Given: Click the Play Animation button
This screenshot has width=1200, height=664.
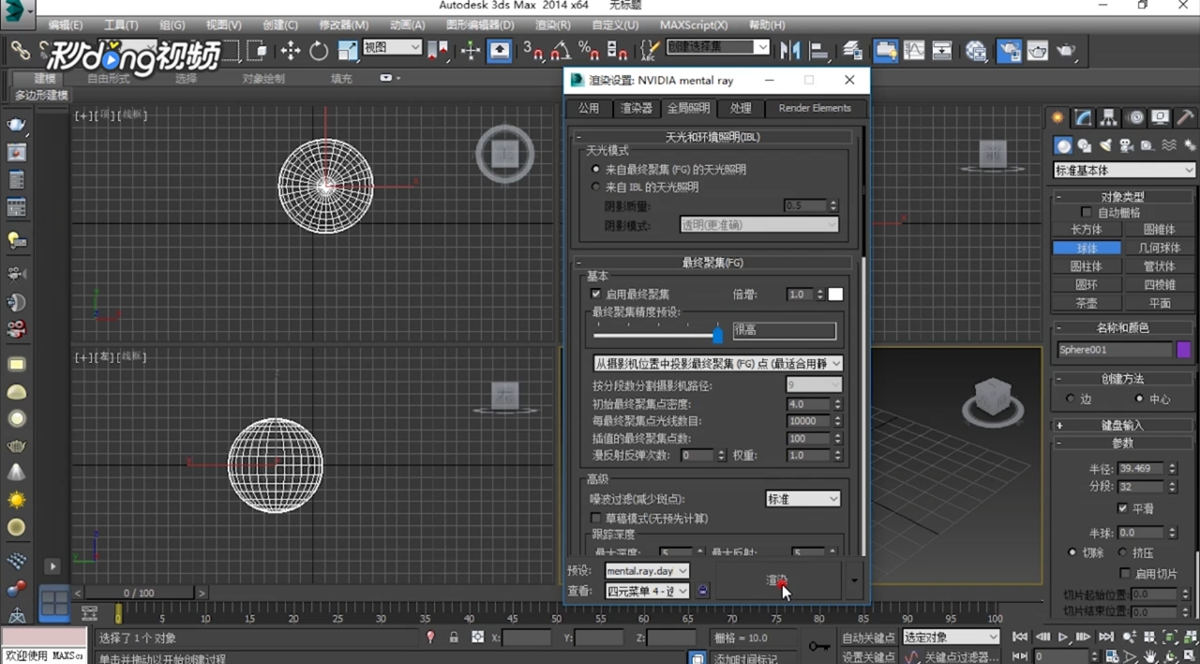Looking at the screenshot, I should click(x=1064, y=637).
